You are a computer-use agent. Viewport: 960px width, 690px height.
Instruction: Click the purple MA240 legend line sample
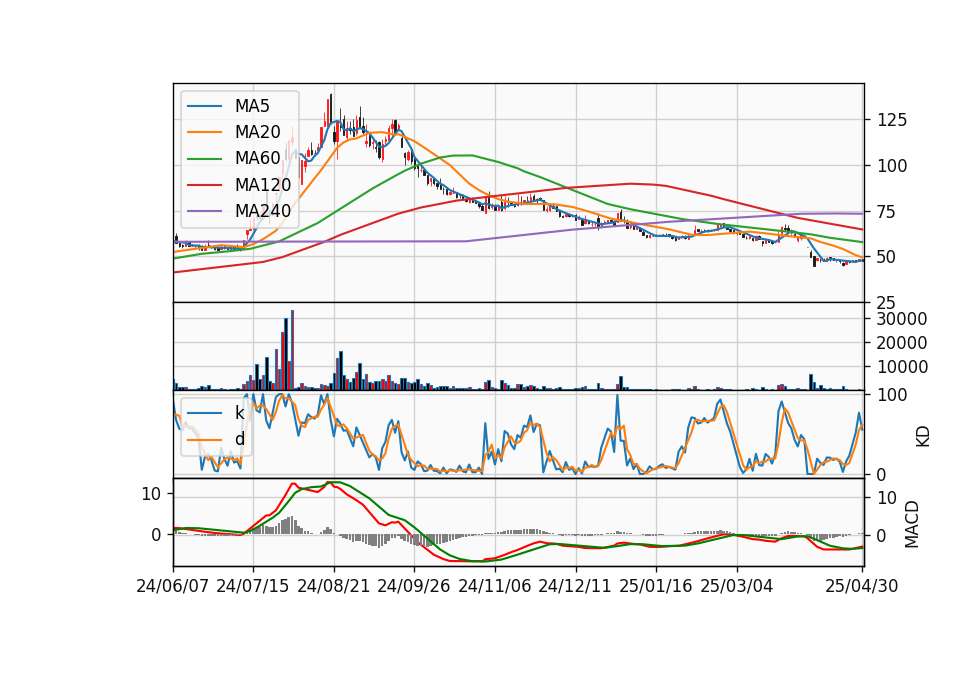[x=204, y=212]
